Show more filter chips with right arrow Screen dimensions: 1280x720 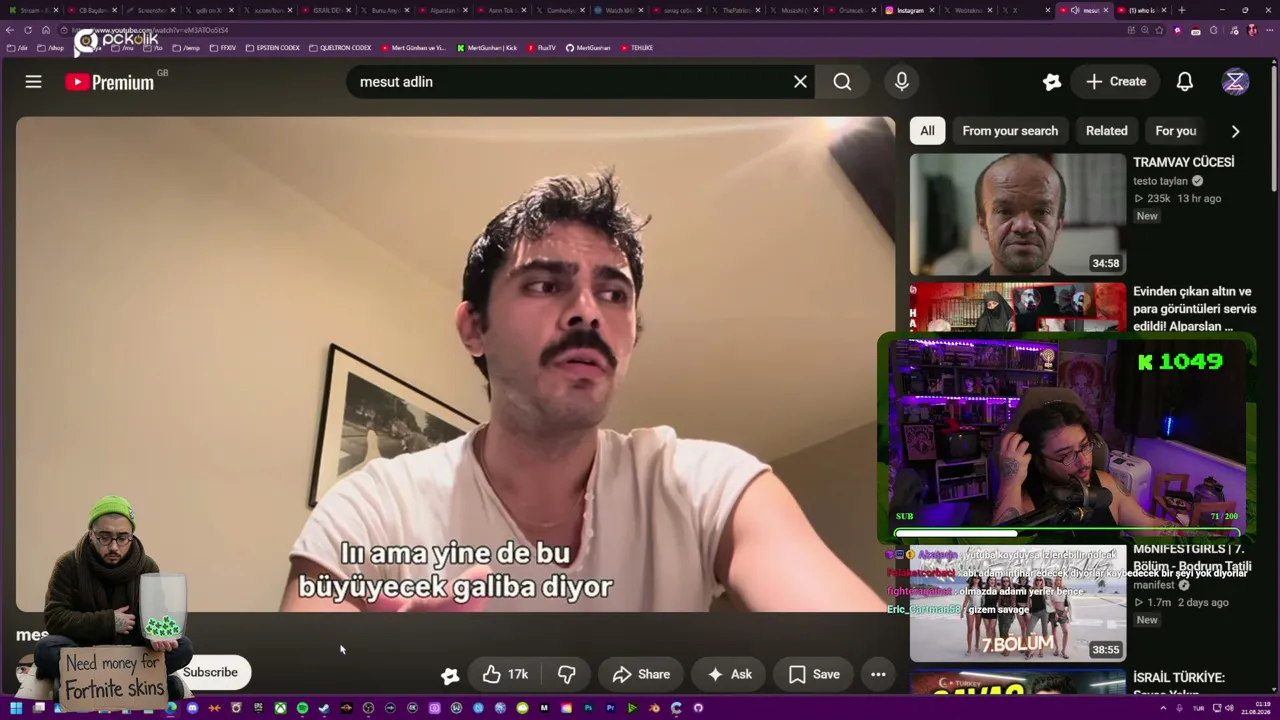pyautogui.click(x=1235, y=131)
